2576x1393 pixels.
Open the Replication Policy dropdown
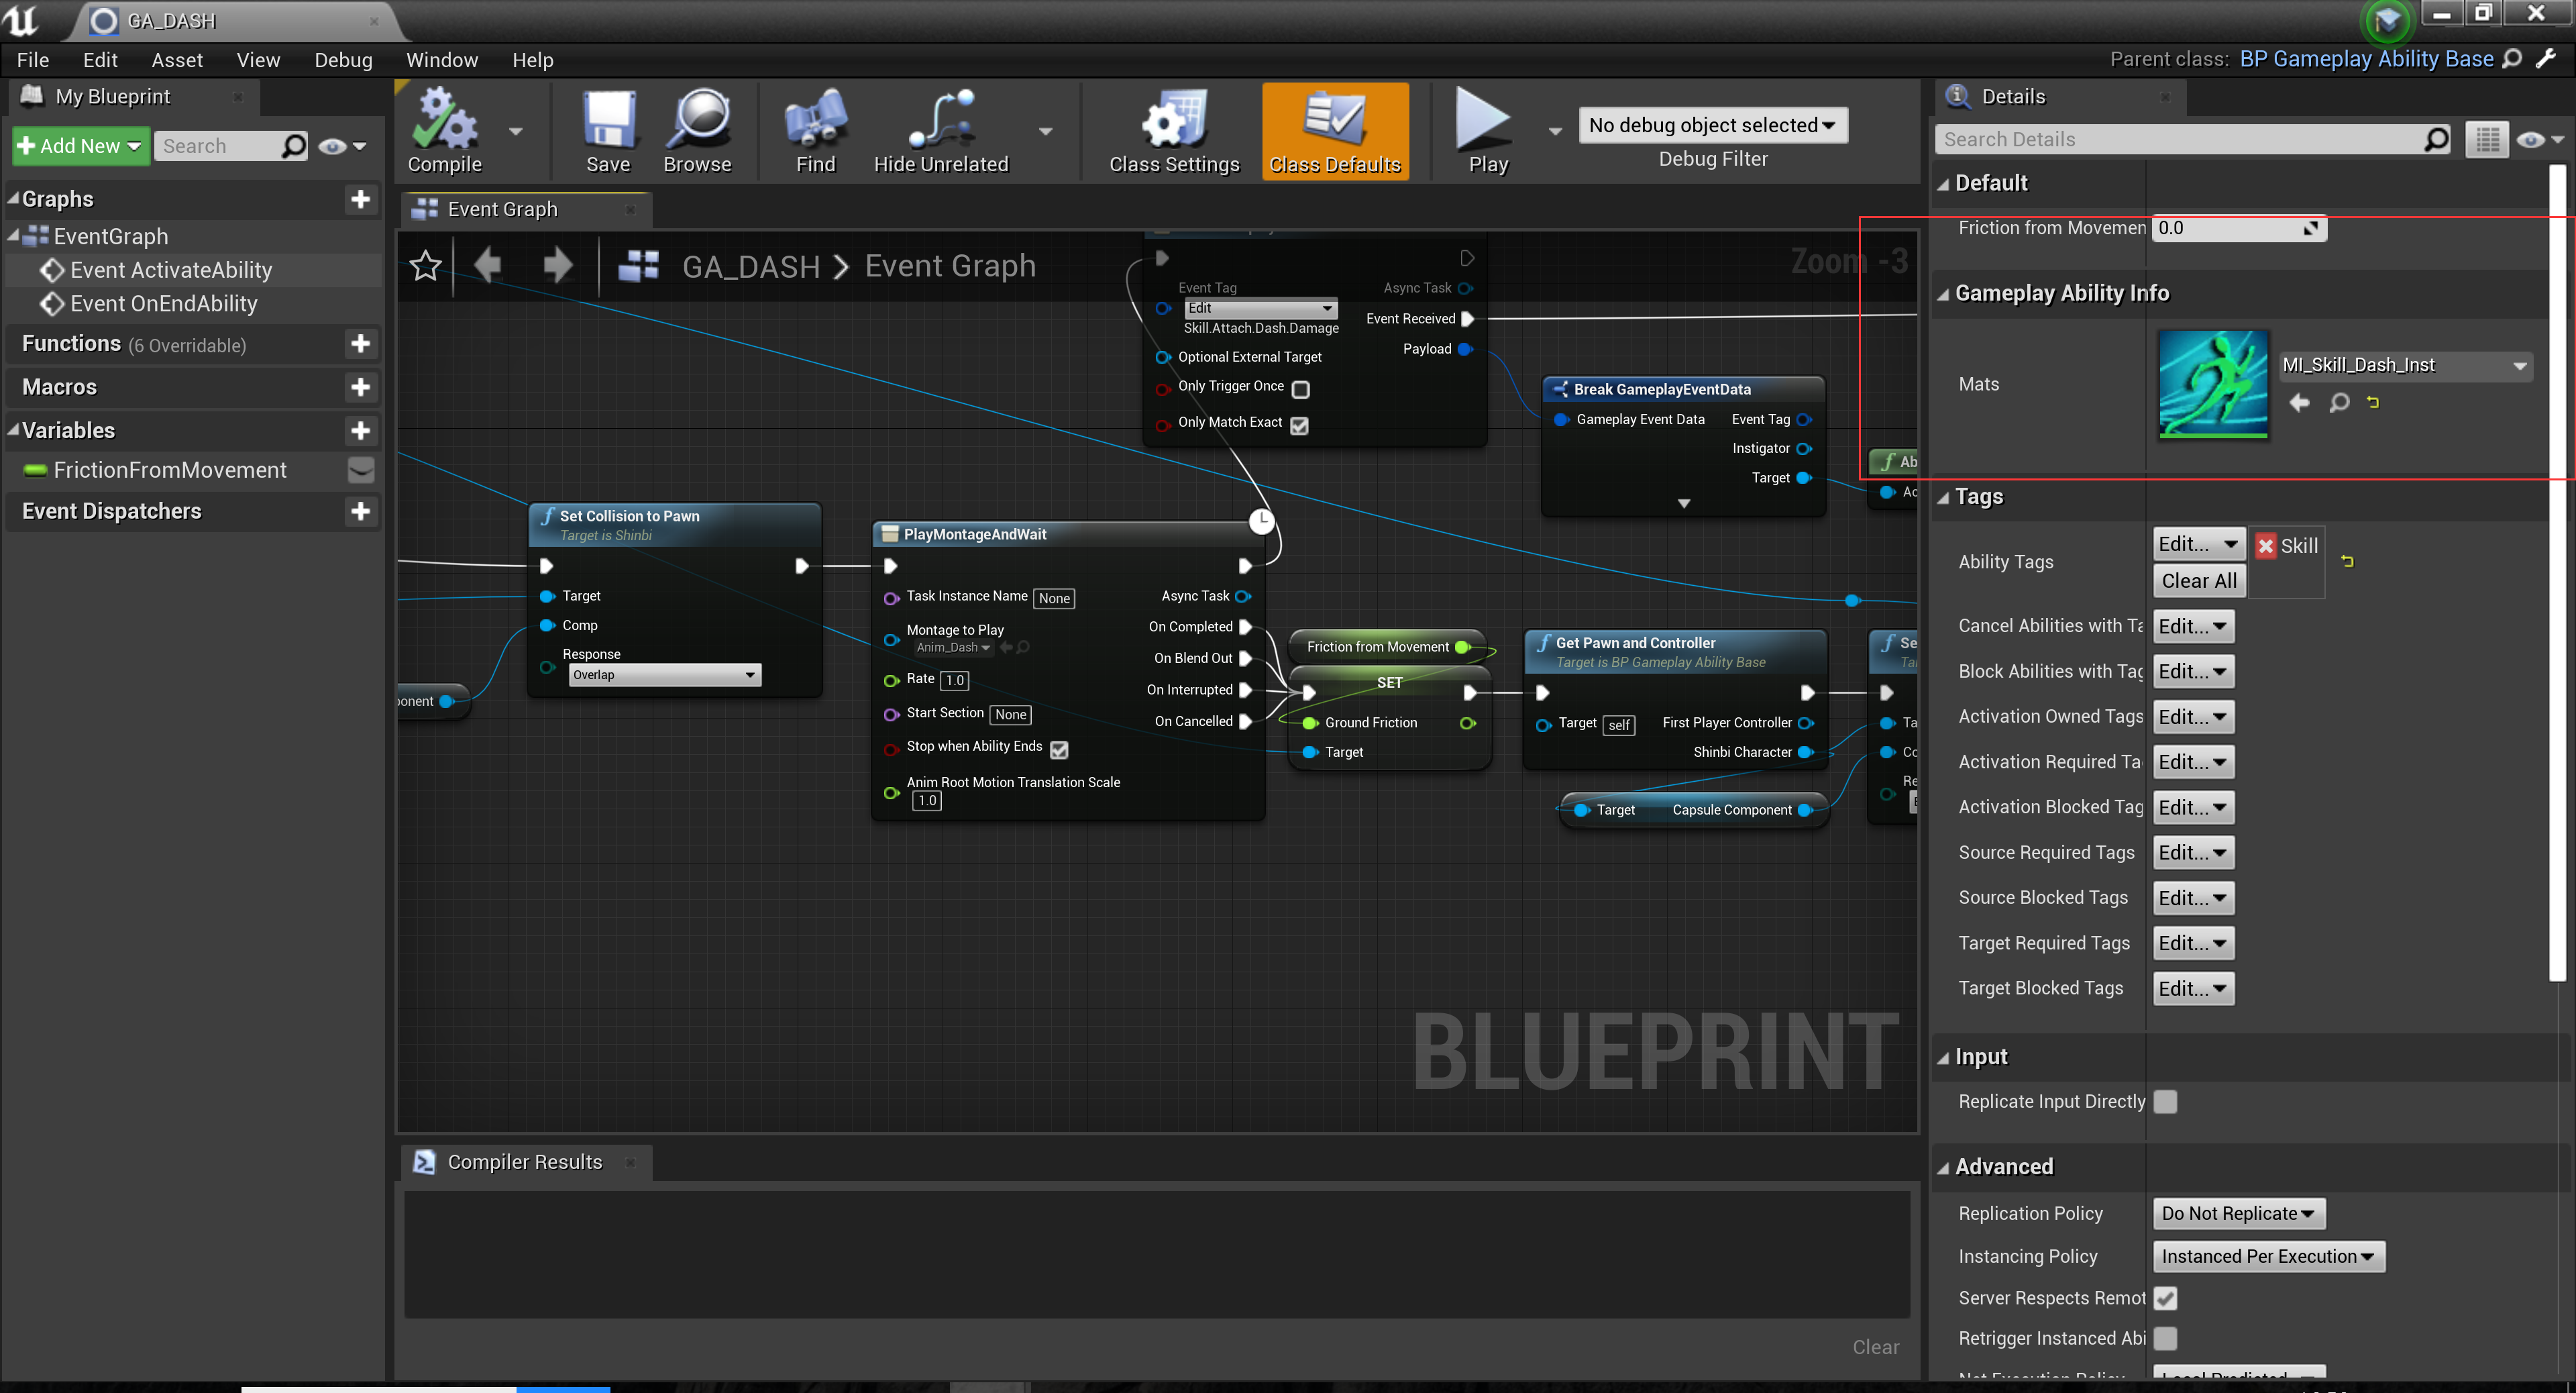[x=2239, y=1213]
